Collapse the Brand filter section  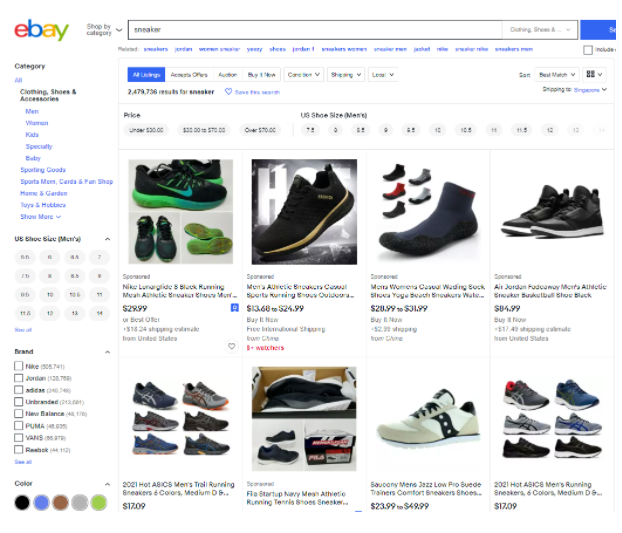click(107, 352)
